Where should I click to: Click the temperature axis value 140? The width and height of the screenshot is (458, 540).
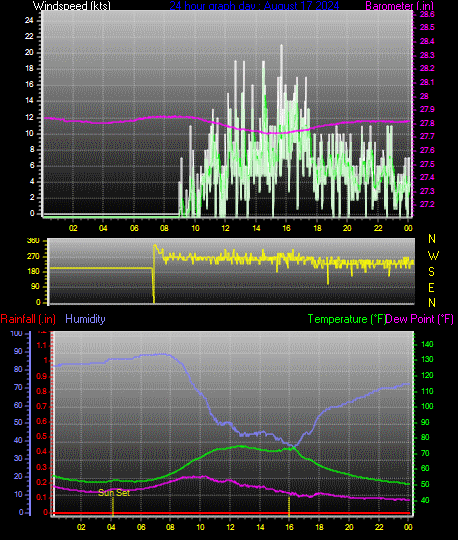427,344
